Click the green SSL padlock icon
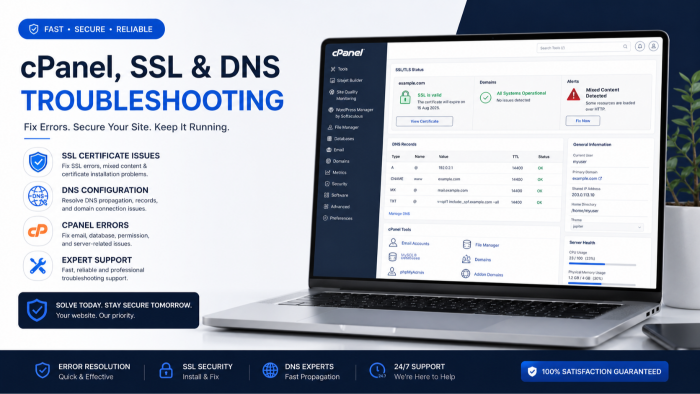Screen dimensions: 700x394 tap(405, 97)
